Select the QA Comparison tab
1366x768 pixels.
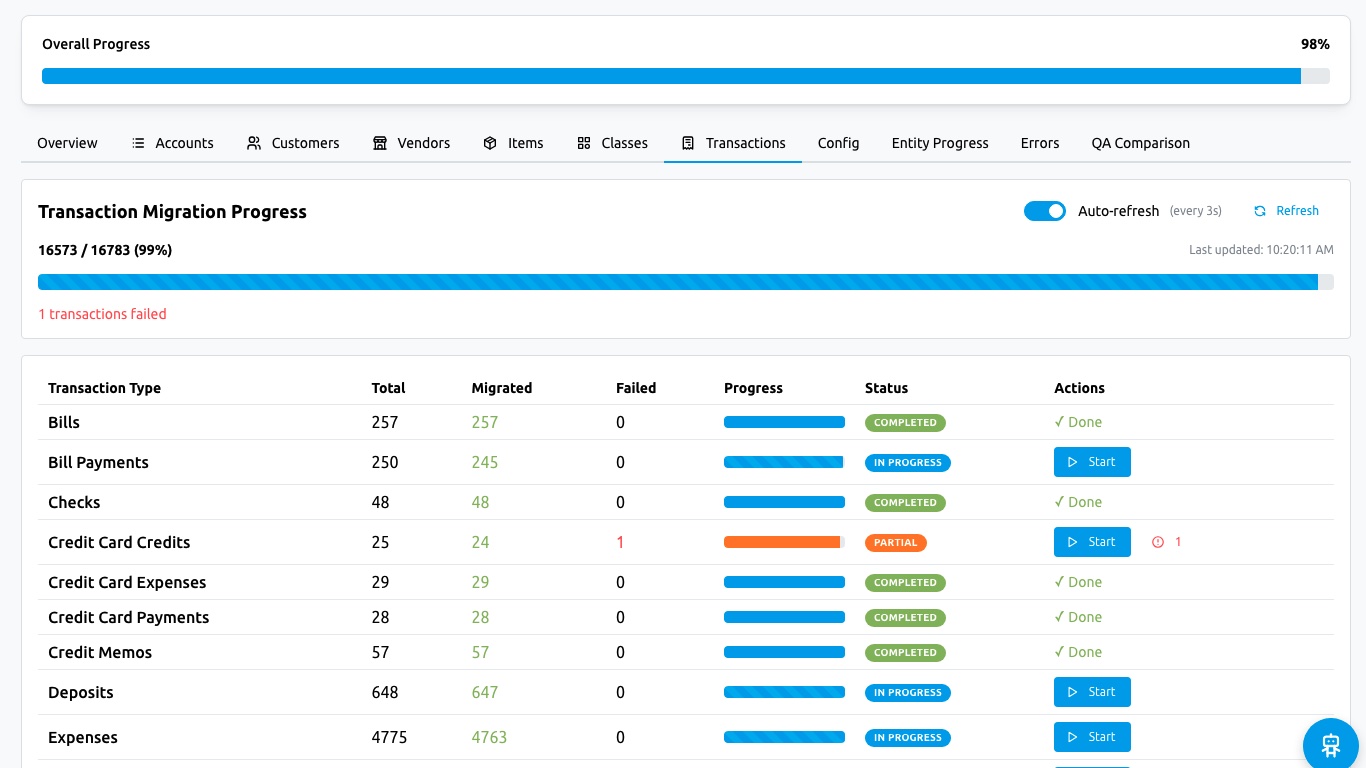pyautogui.click(x=1140, y=143)
